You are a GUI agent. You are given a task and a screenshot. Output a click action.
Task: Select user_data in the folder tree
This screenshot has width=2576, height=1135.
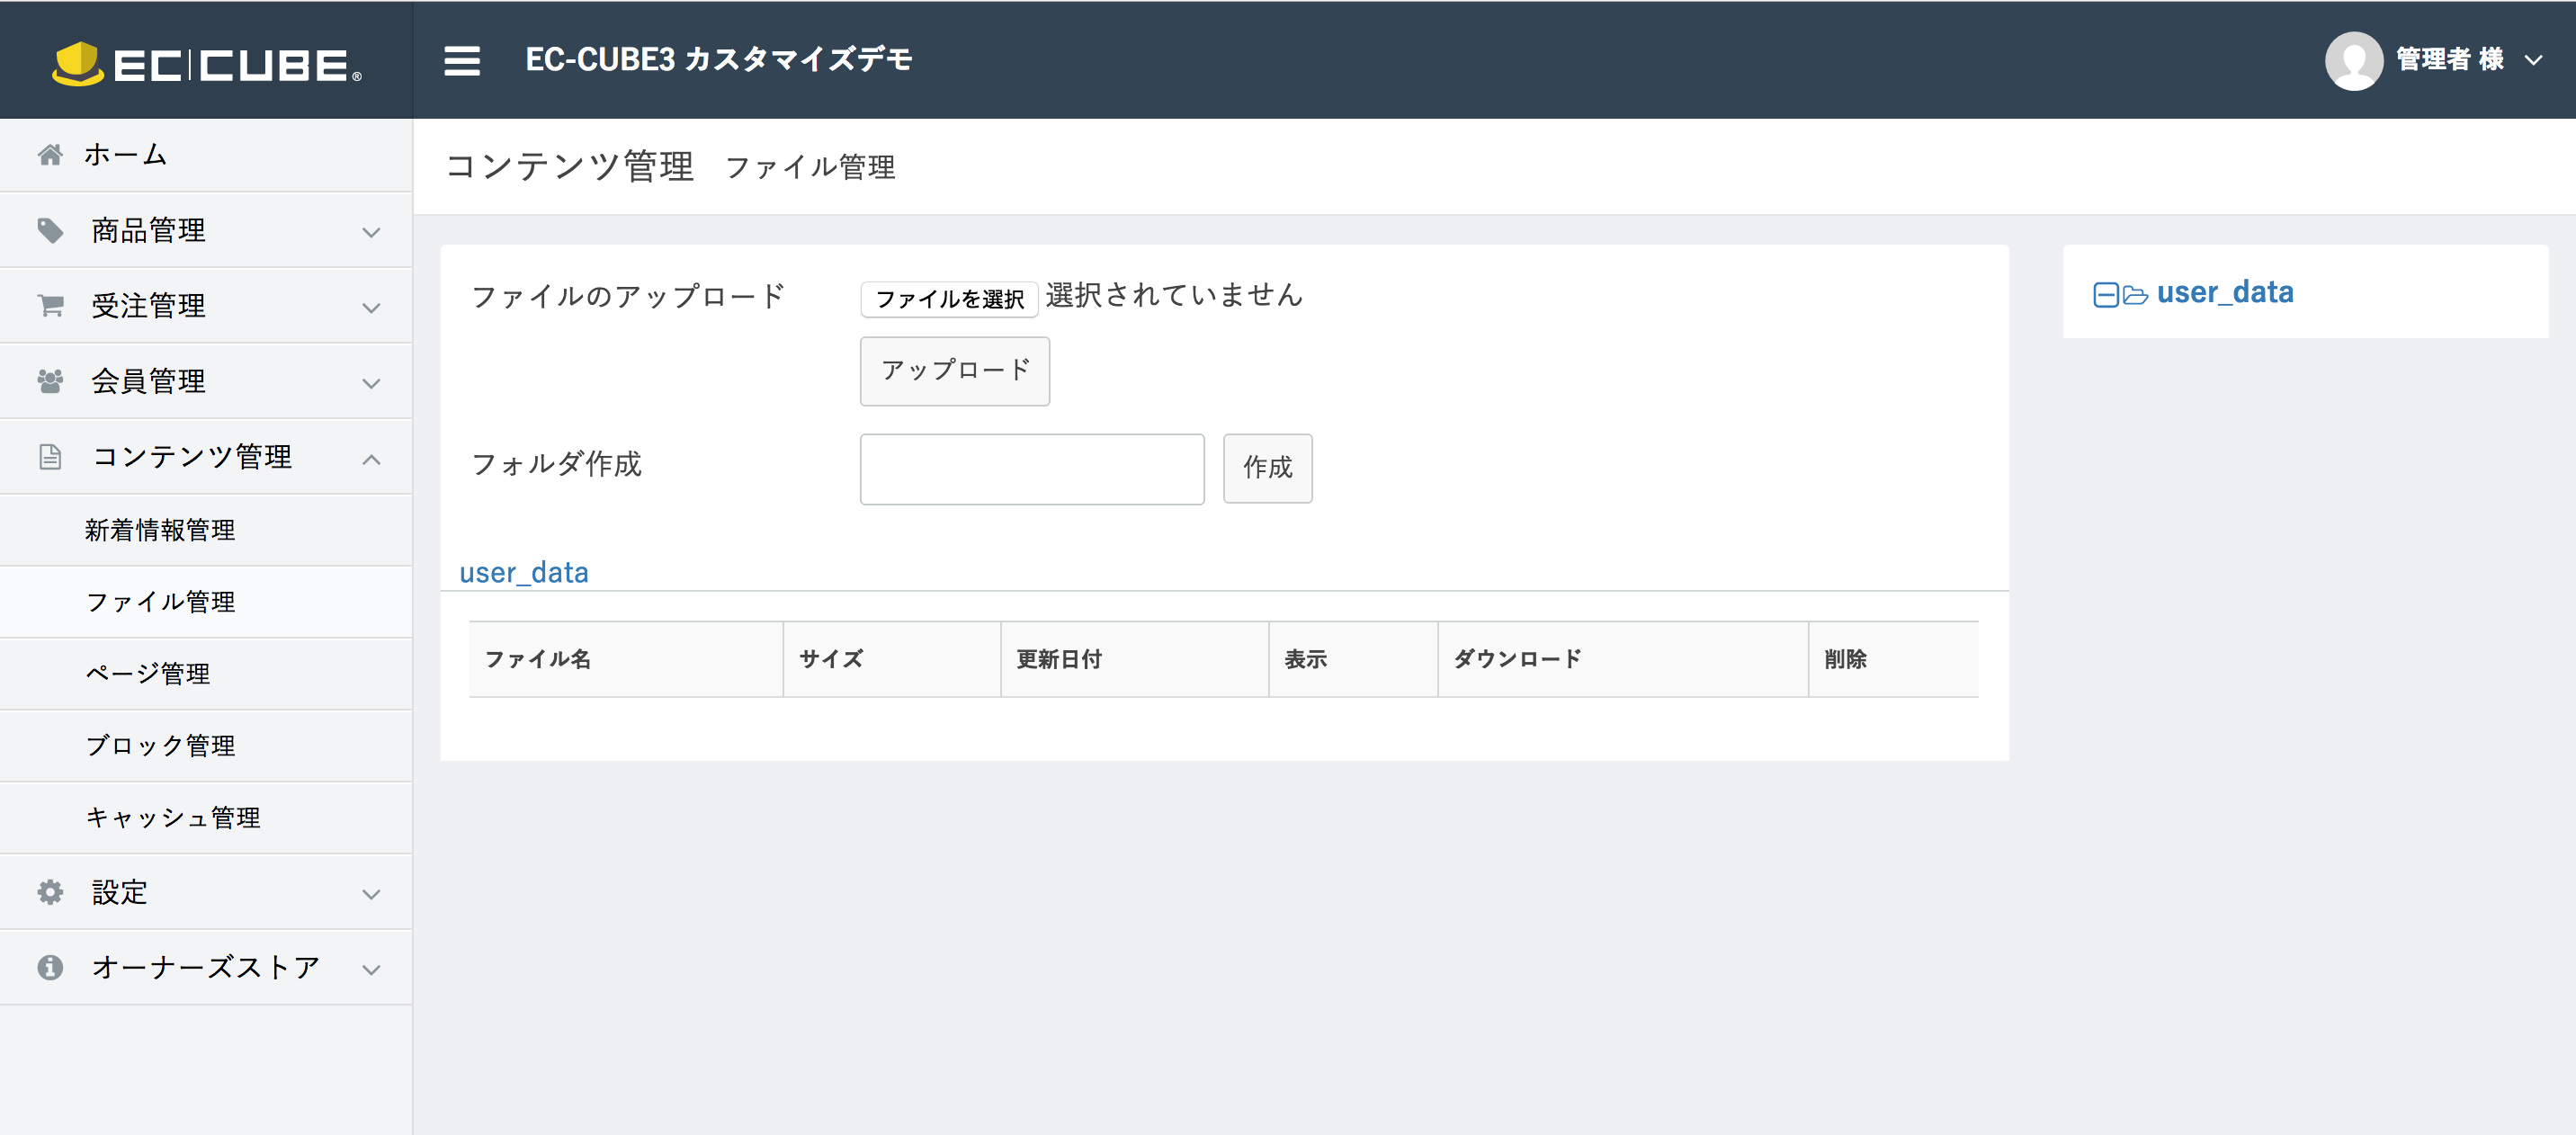[2225, 292]
